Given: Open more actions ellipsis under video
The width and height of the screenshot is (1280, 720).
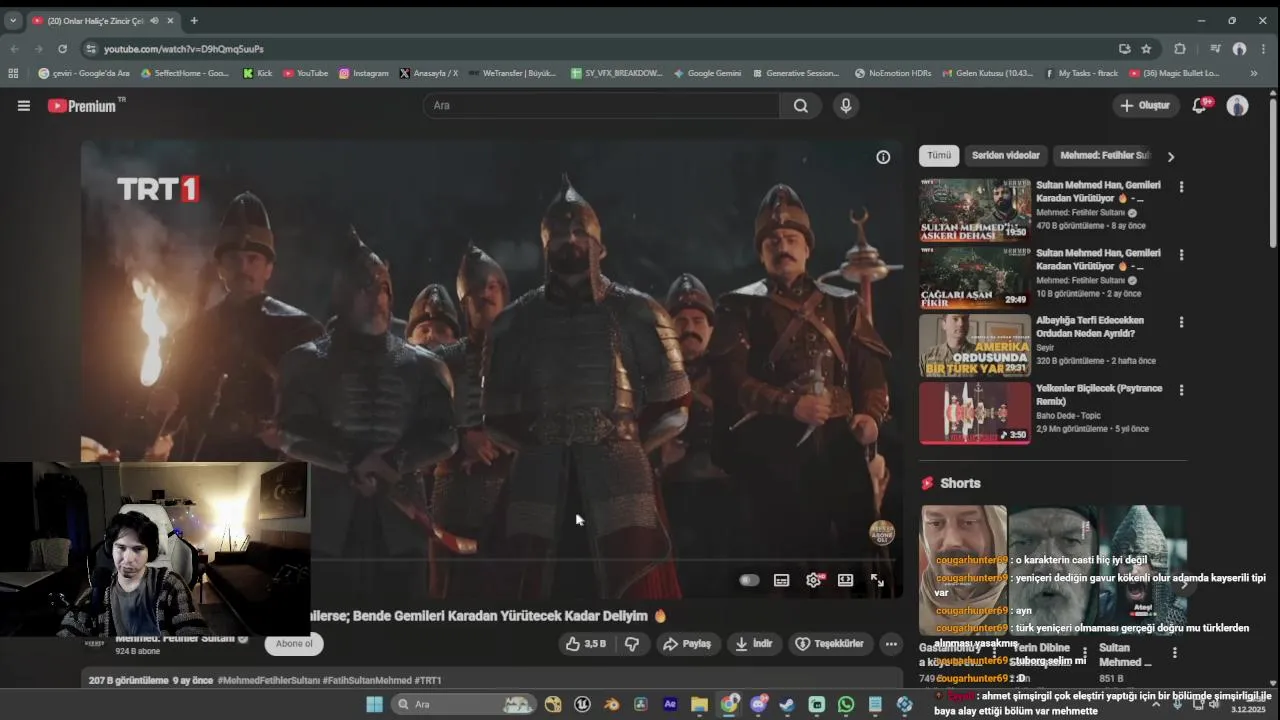Looking at the screenshot, I should pyautogui.click(x=891, y=644).
